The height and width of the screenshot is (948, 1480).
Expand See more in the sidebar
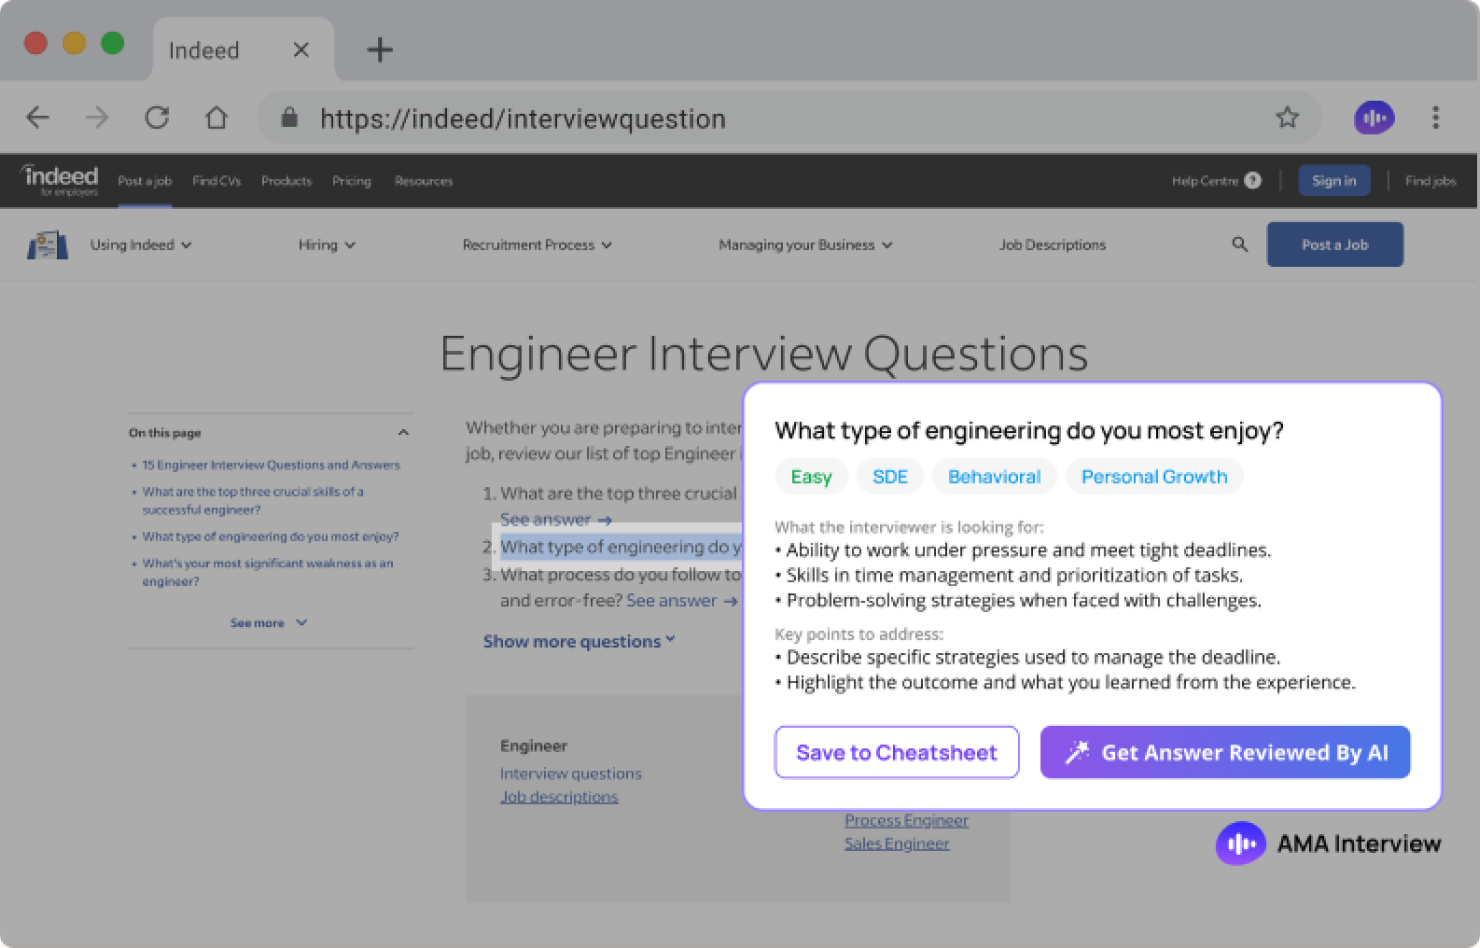point(268,623)
